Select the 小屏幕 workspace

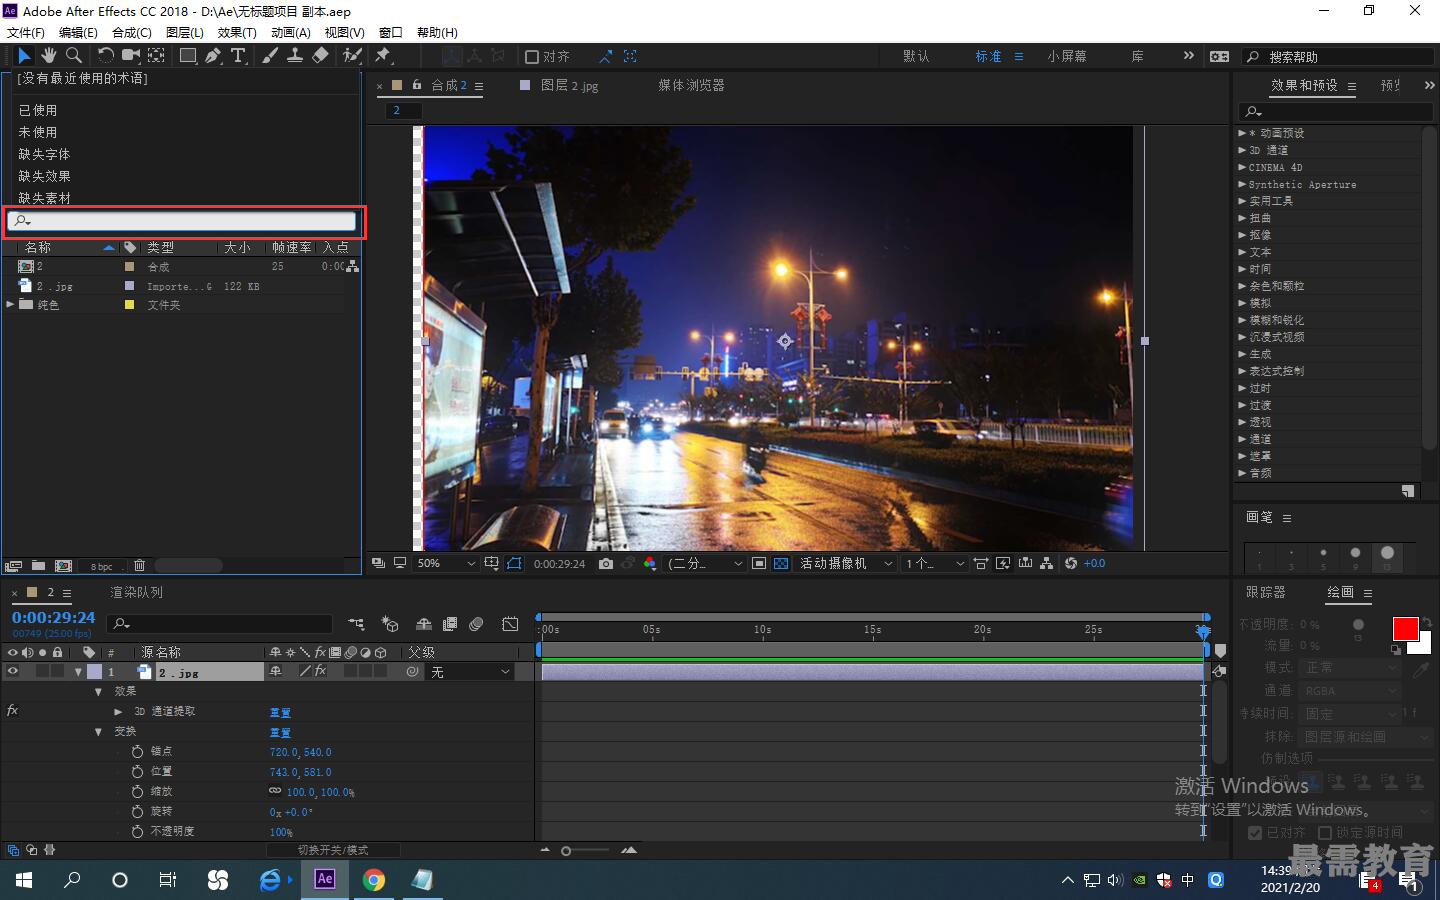[x=1067, y=57]
